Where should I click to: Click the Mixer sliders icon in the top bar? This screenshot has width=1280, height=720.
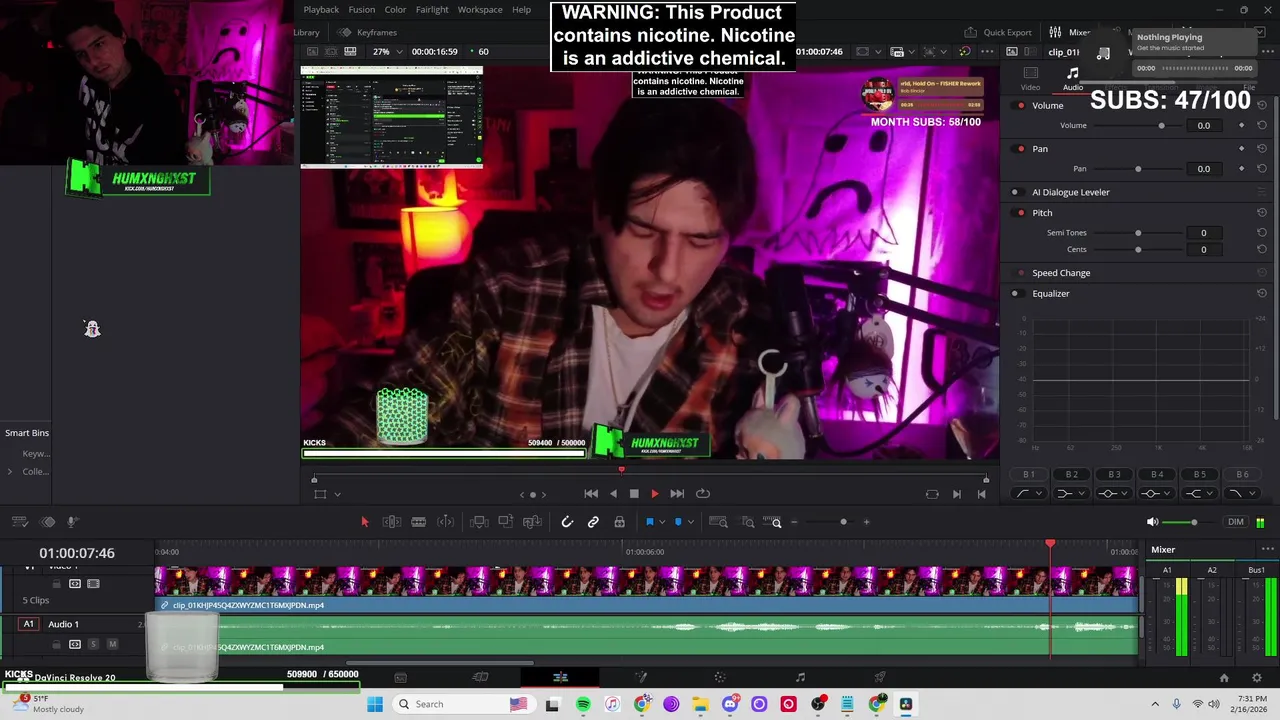(1055, 32)
